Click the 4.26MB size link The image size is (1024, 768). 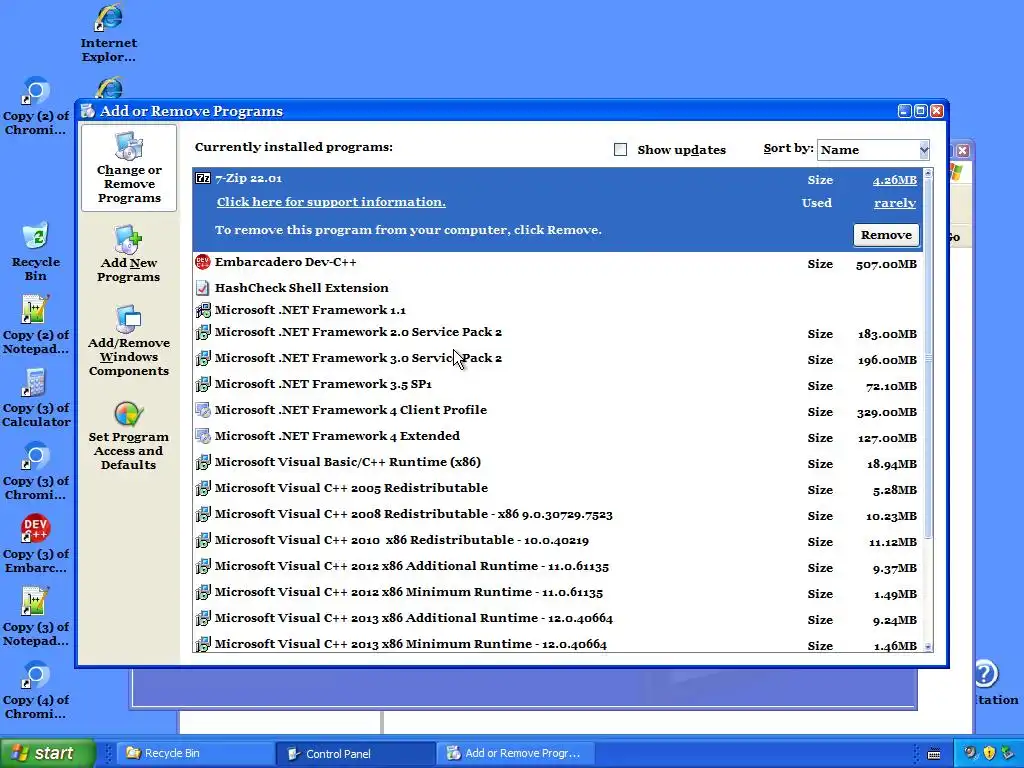pos(895,180)
